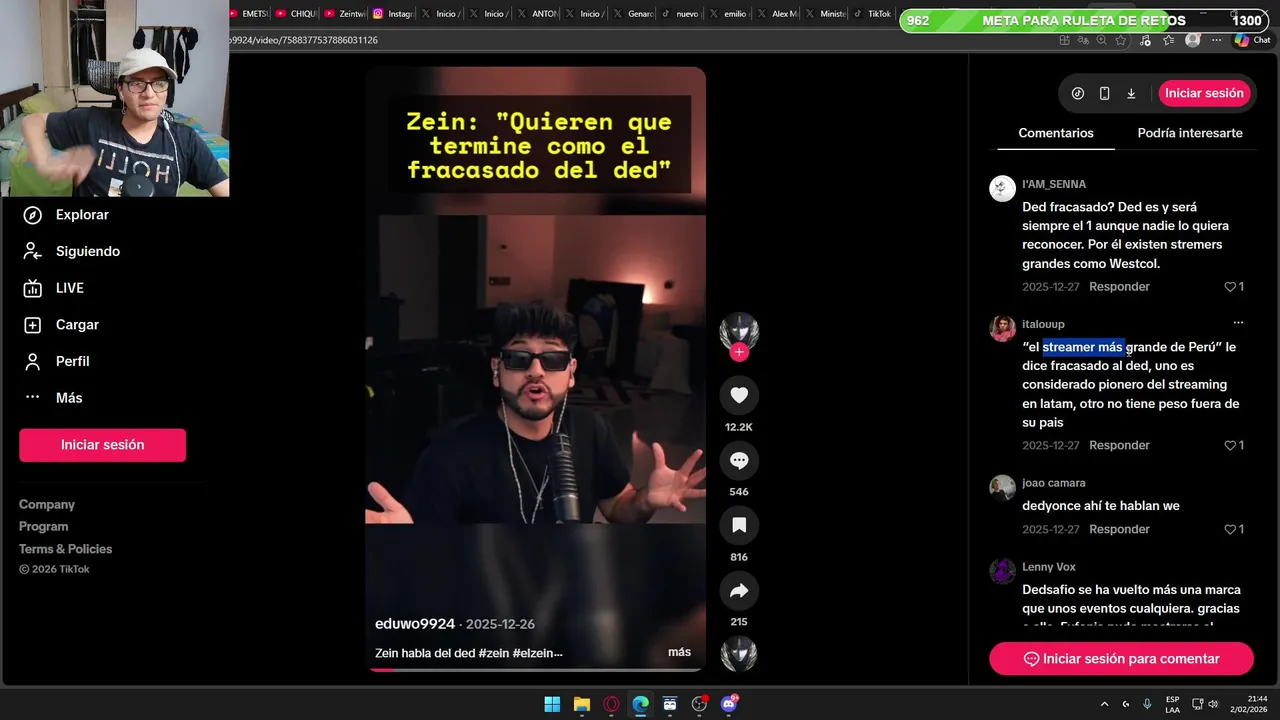Pause the Zein TikTok video
1280x720 pixels.
tap(535, 370)
